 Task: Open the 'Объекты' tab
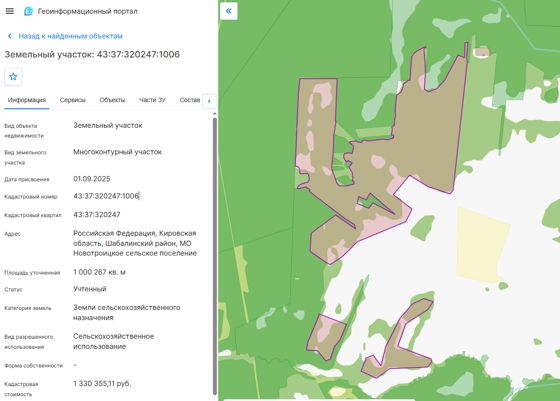click(112, 100)
